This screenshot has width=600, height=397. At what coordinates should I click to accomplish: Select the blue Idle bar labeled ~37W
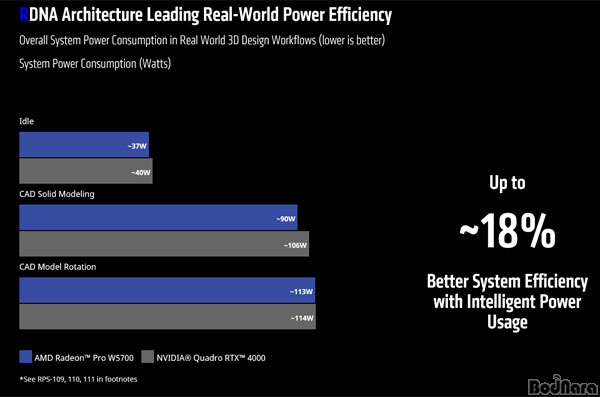click(84, 145)
